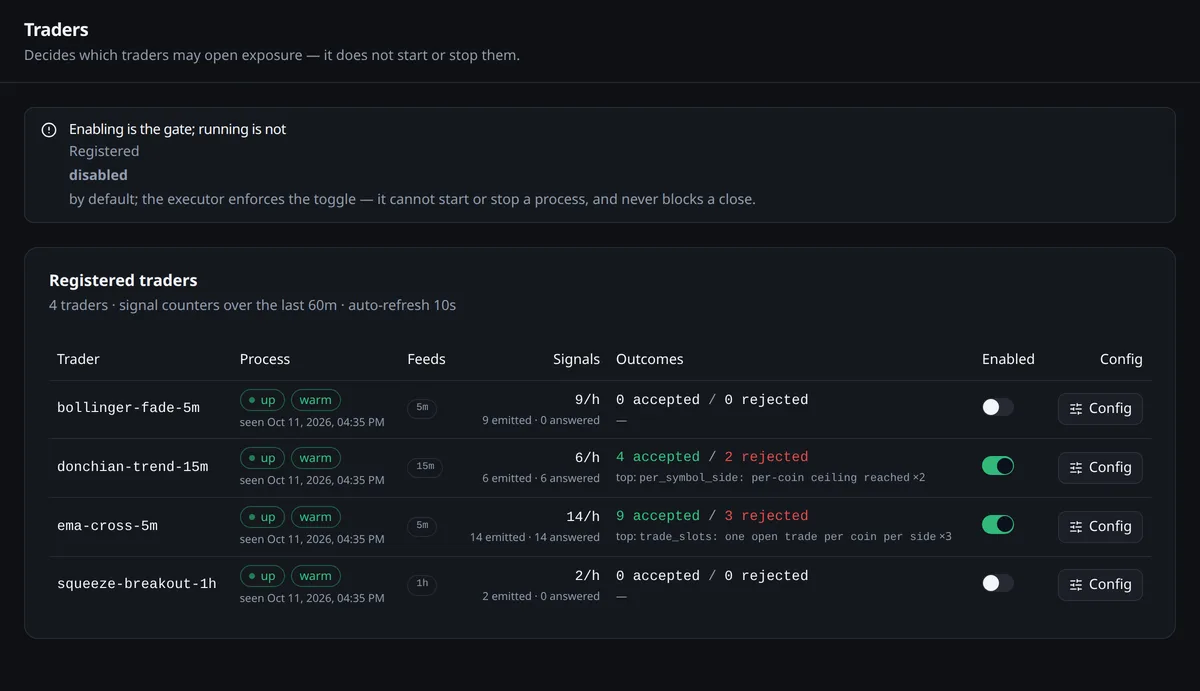Click the "2/h" signals value
1200x691 pixels.
click(587, 576)
